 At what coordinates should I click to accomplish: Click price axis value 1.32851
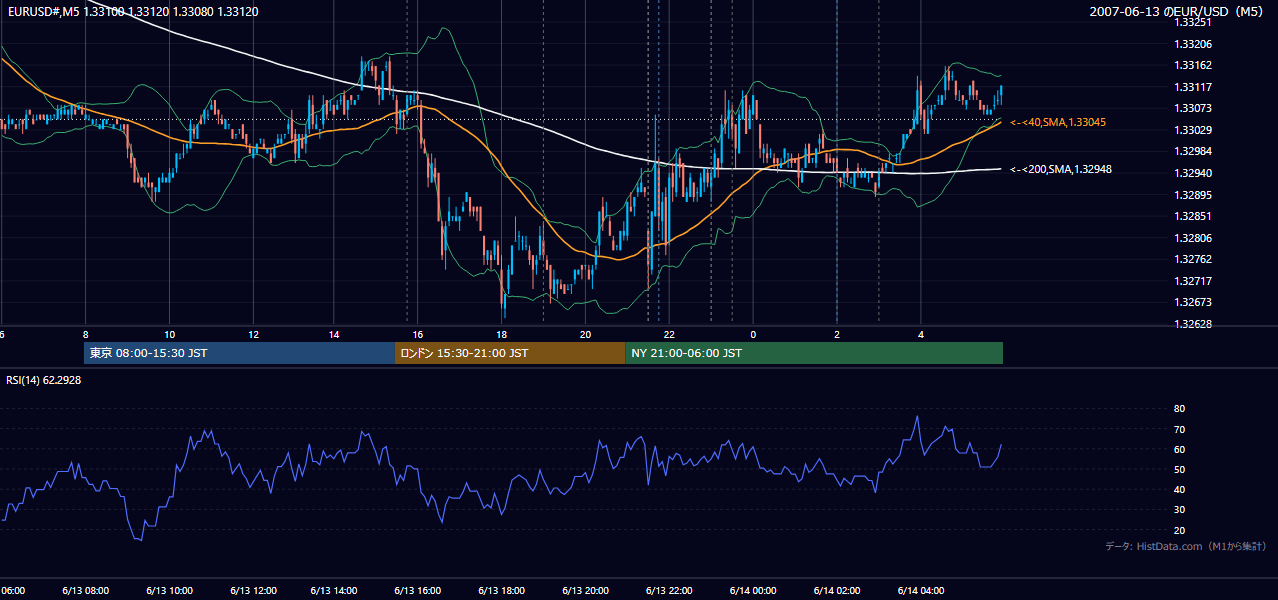coord(1193,216)
